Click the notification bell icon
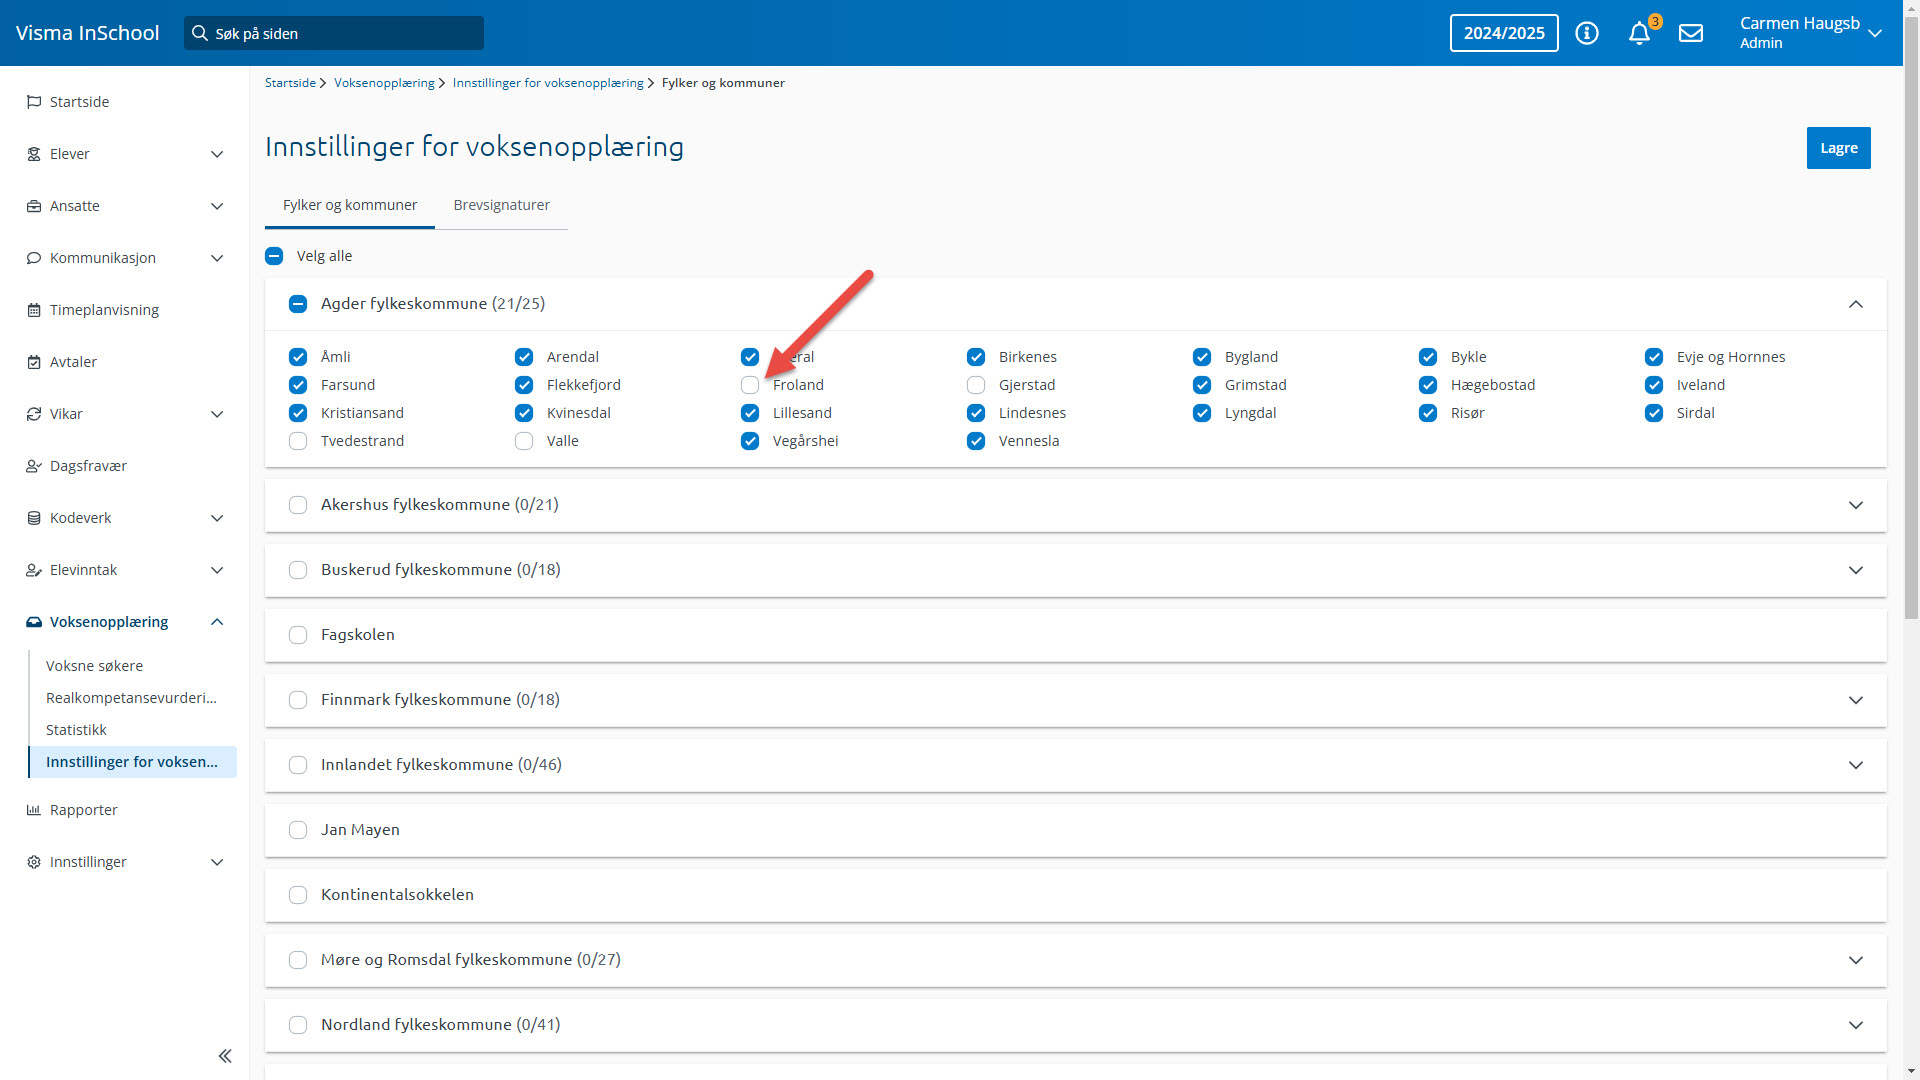This screenshot has width=1920, height=1080. 1638,34
